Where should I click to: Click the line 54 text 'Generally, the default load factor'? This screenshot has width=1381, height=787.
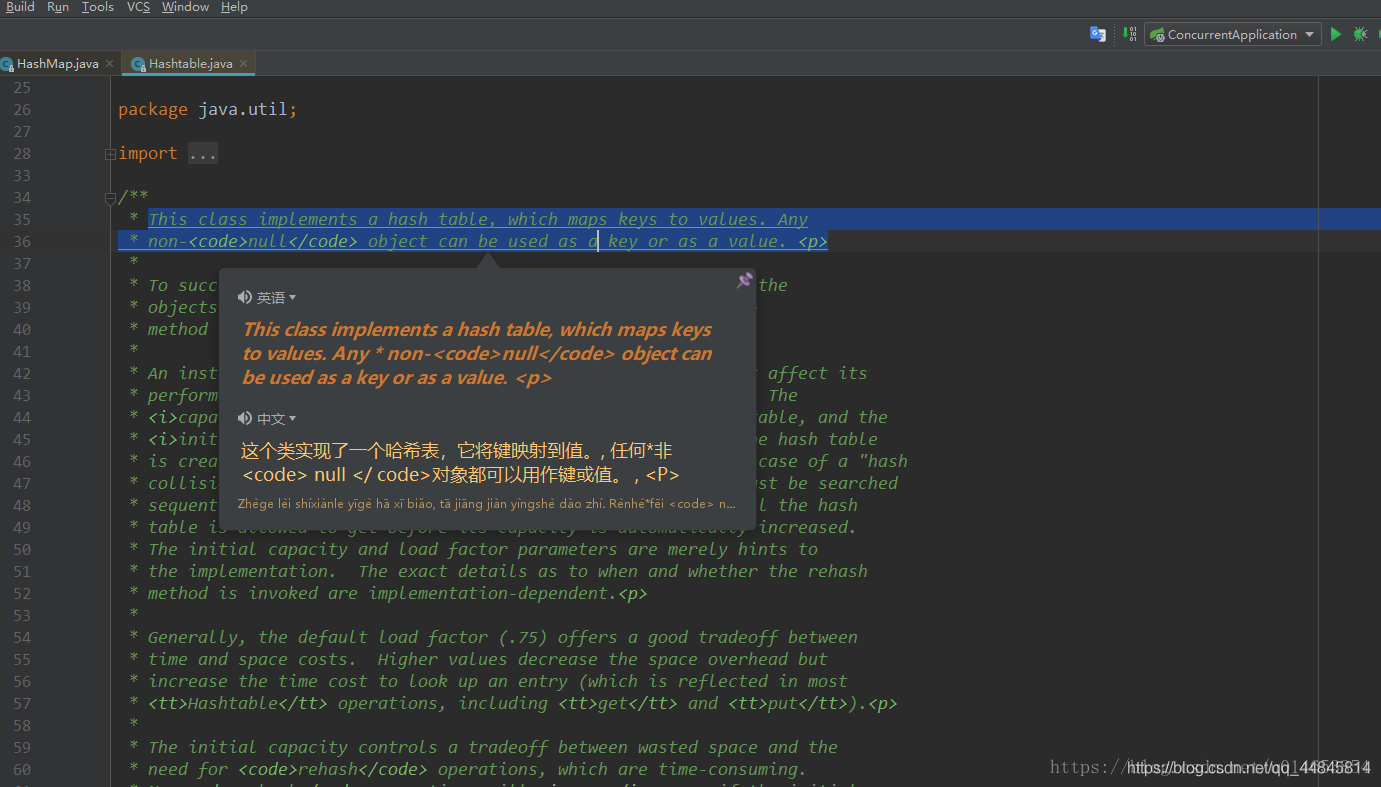click(318, 638)
